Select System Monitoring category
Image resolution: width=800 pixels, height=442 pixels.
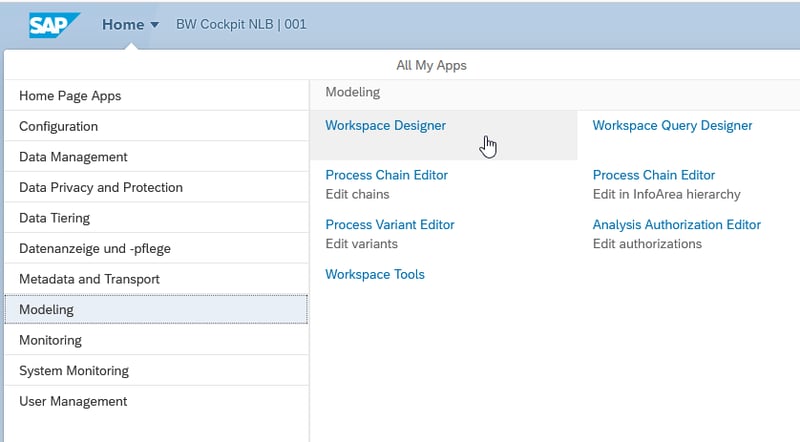point(156,371)
